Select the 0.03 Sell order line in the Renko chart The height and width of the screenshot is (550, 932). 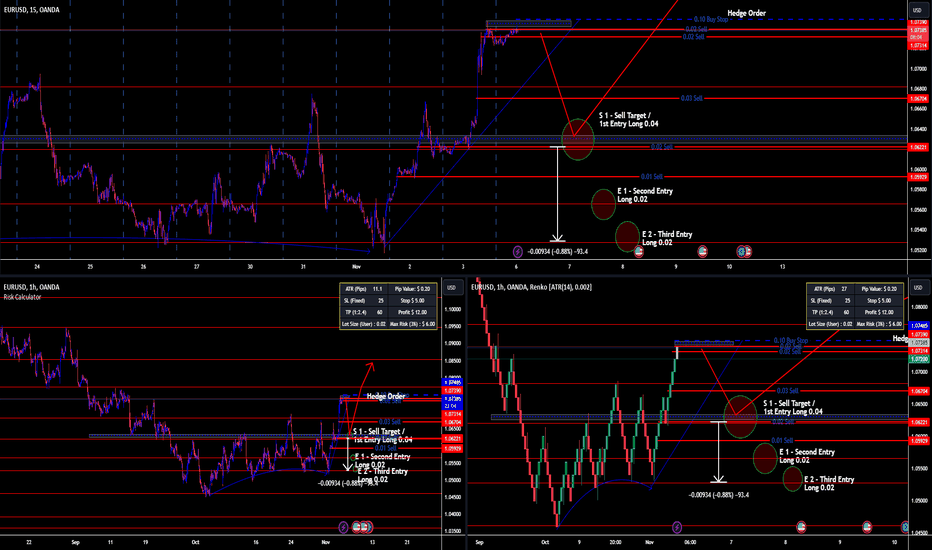coord(788,391)
